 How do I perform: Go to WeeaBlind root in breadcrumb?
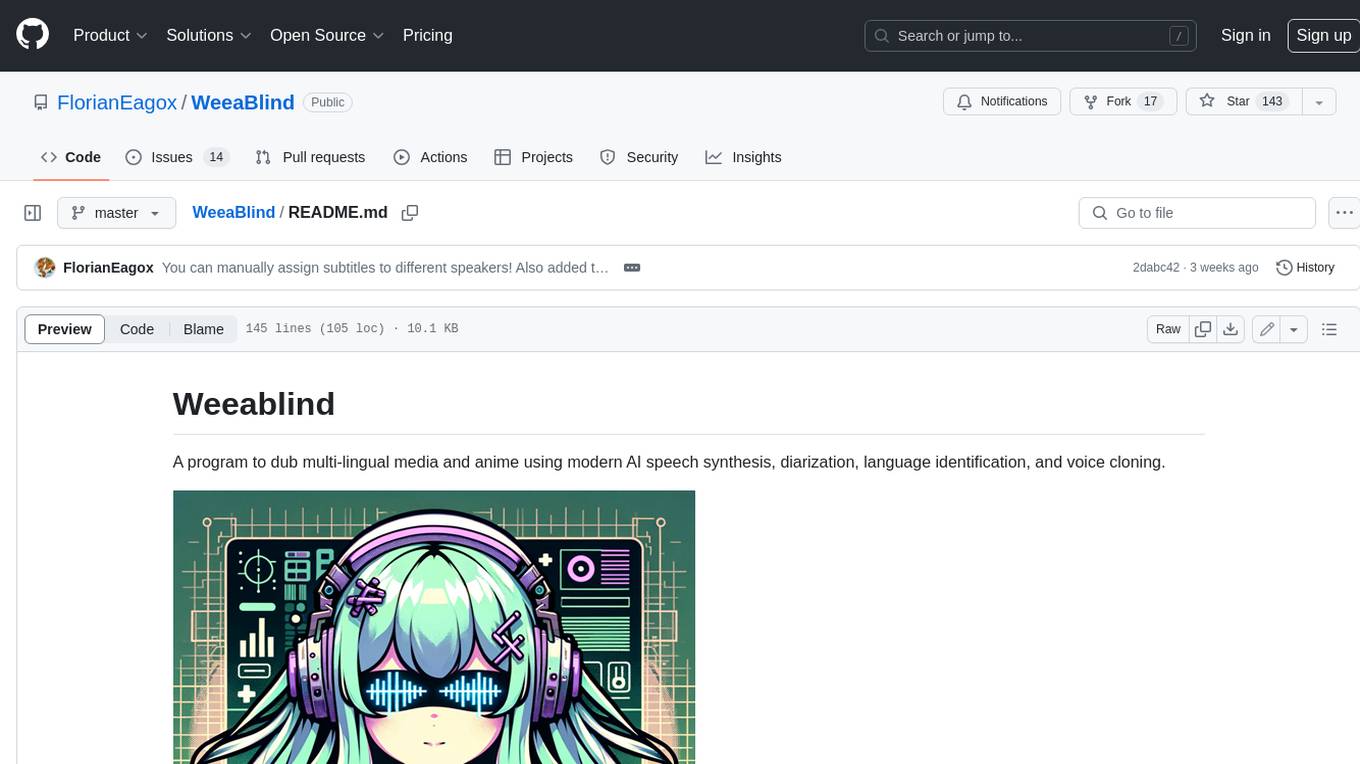pyautogui.click(x=233, y=213)
